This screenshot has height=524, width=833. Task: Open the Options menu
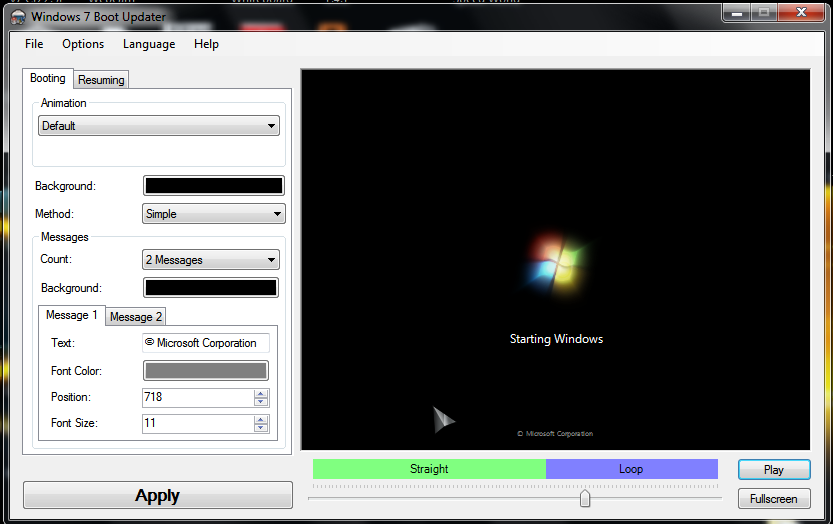click(x=83, y=44)
